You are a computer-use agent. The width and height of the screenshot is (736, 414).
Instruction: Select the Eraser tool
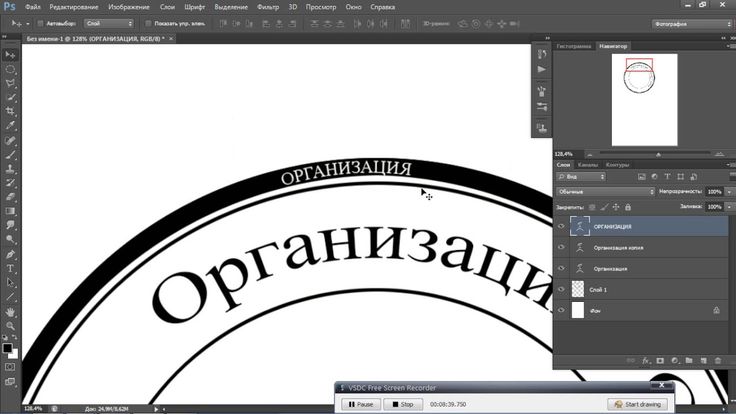(x=10, y=197)
